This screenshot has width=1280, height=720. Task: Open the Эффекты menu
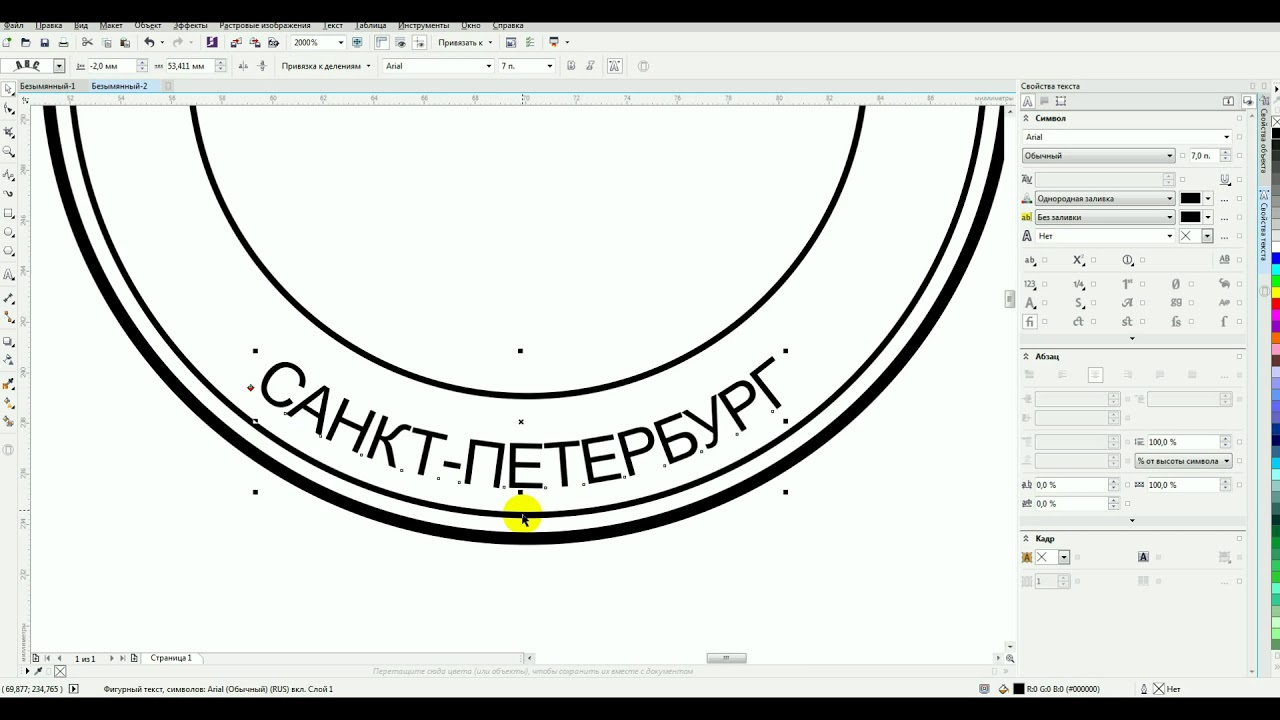click(x=190, y=25)
